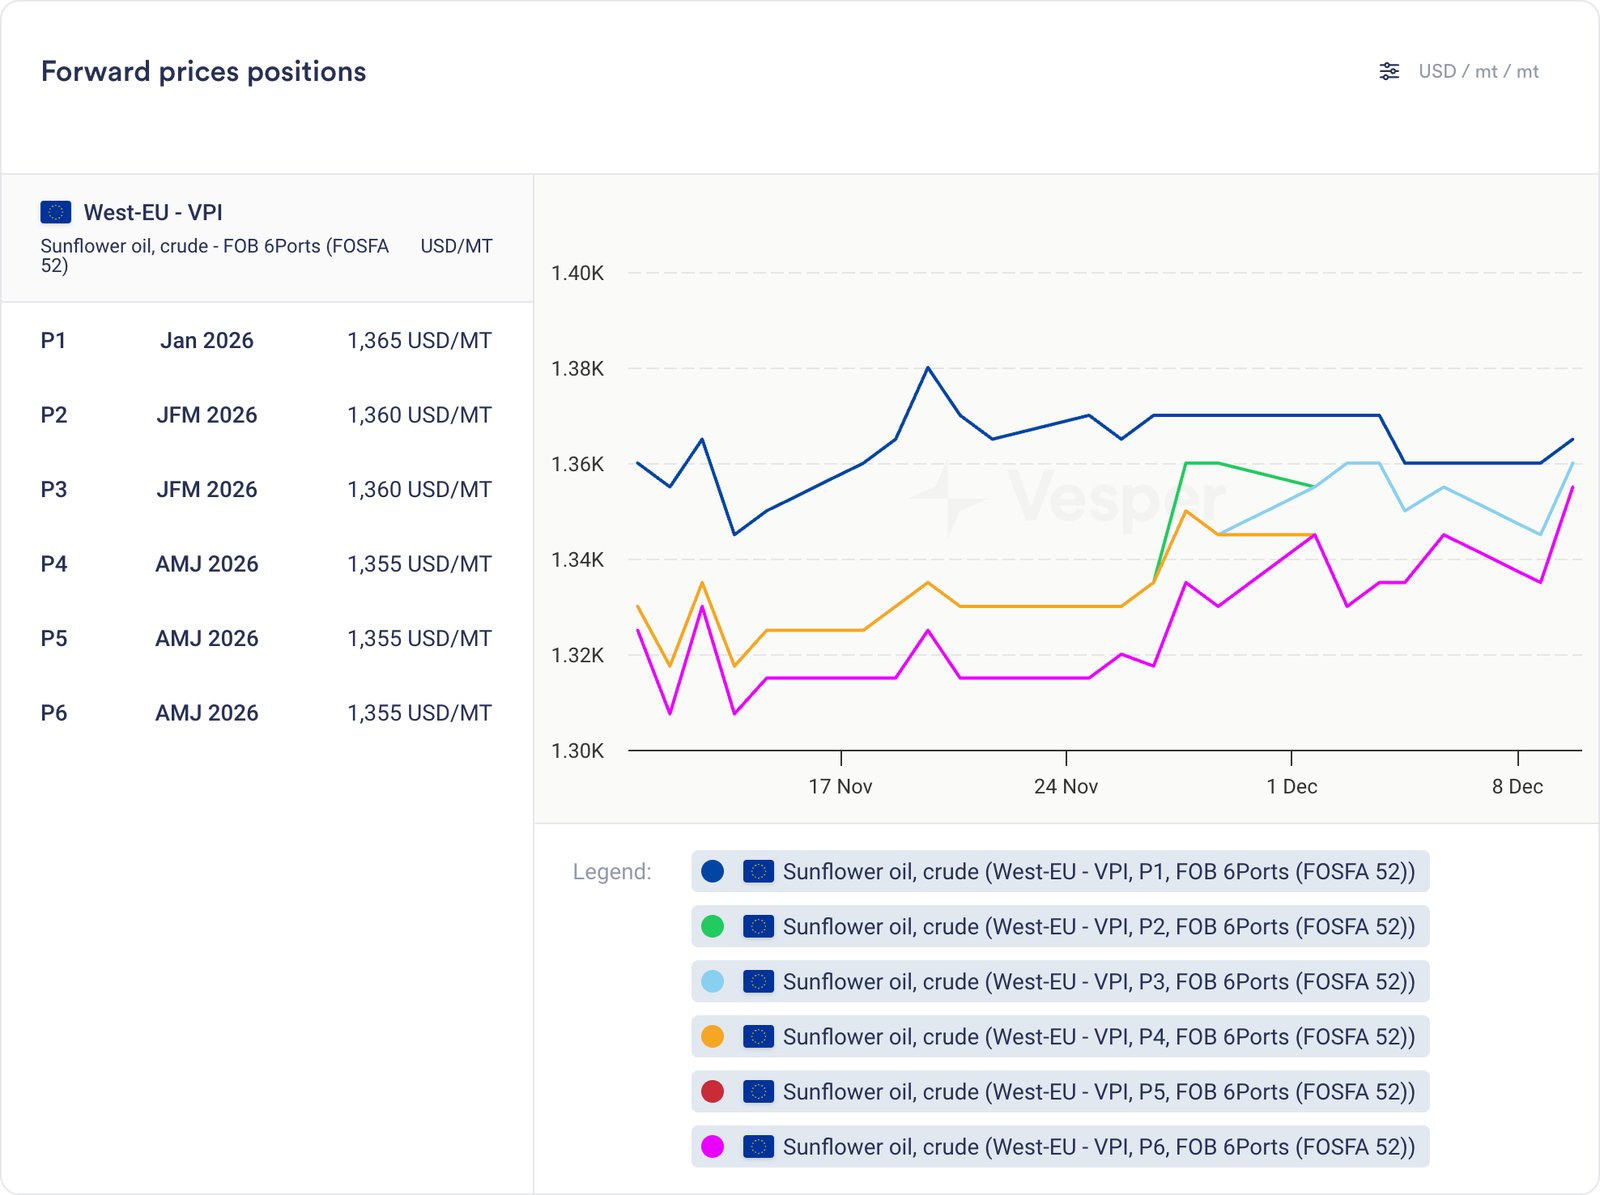Viewport: 1600px width, 1195px height.
Task: Click the Forward prices positions title
Action: click(x=203, y=71)
